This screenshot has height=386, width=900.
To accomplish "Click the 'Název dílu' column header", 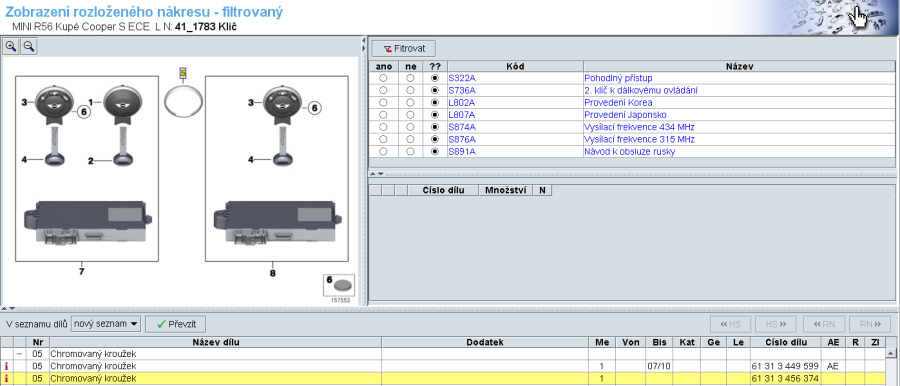I will point(215,342).
